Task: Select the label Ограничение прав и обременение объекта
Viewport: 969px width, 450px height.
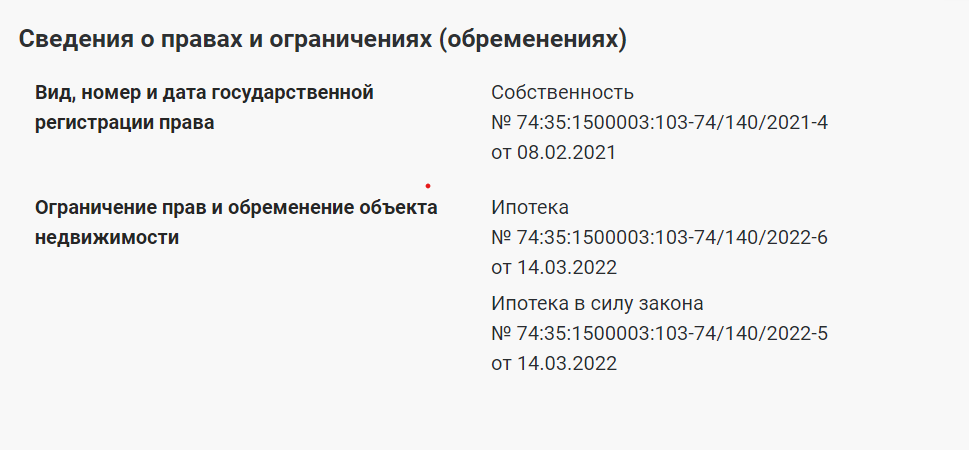Action: click(x=236, y=208)
